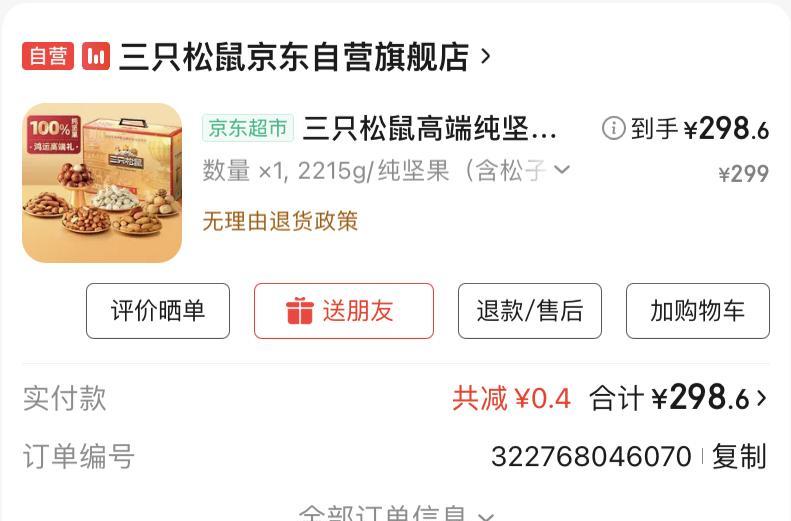The width and height of the screenshot is (791, 521).
Task: Expand the product spec dropdown arrow
Action: point(562,169)
